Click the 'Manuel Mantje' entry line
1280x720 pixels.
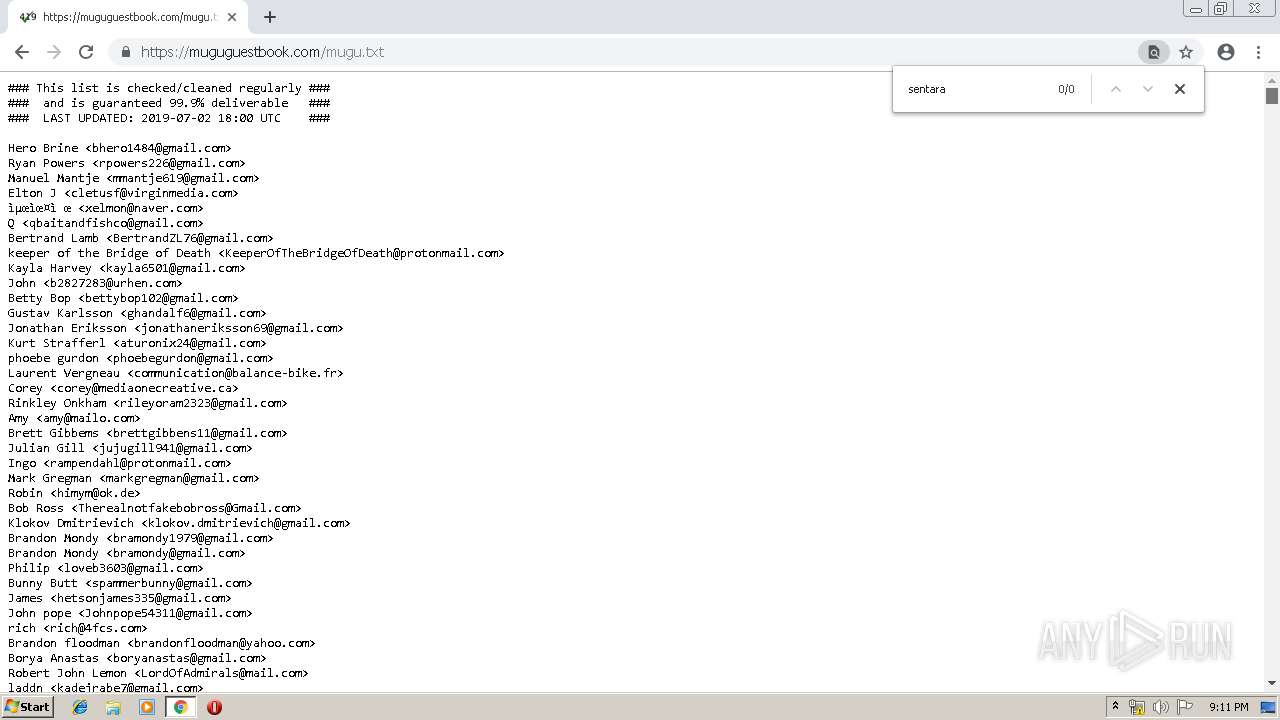[x=134, y=178]
